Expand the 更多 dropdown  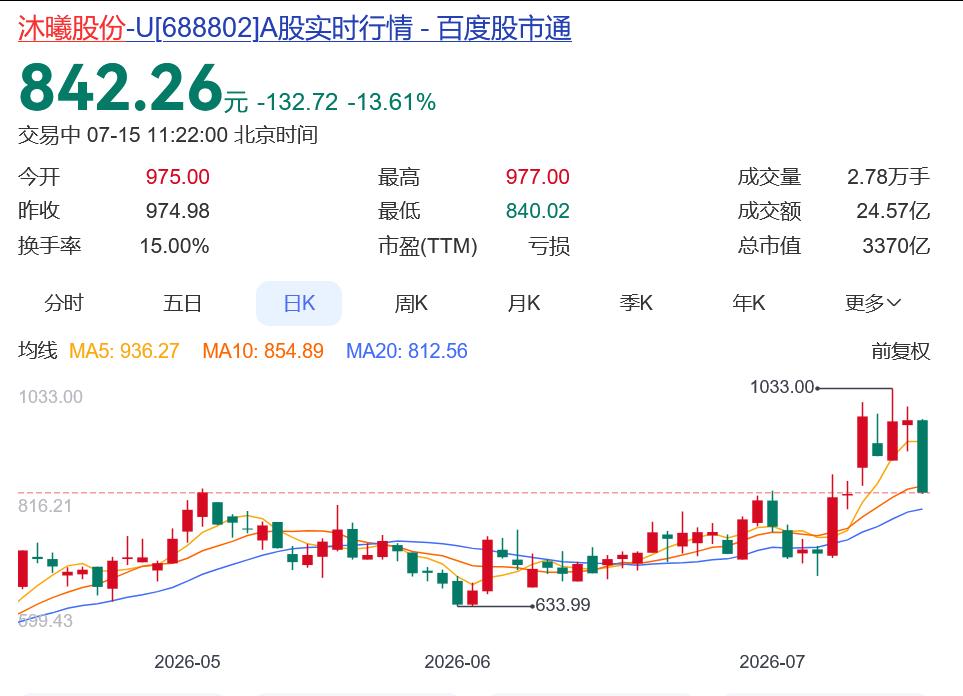[872, 303]
